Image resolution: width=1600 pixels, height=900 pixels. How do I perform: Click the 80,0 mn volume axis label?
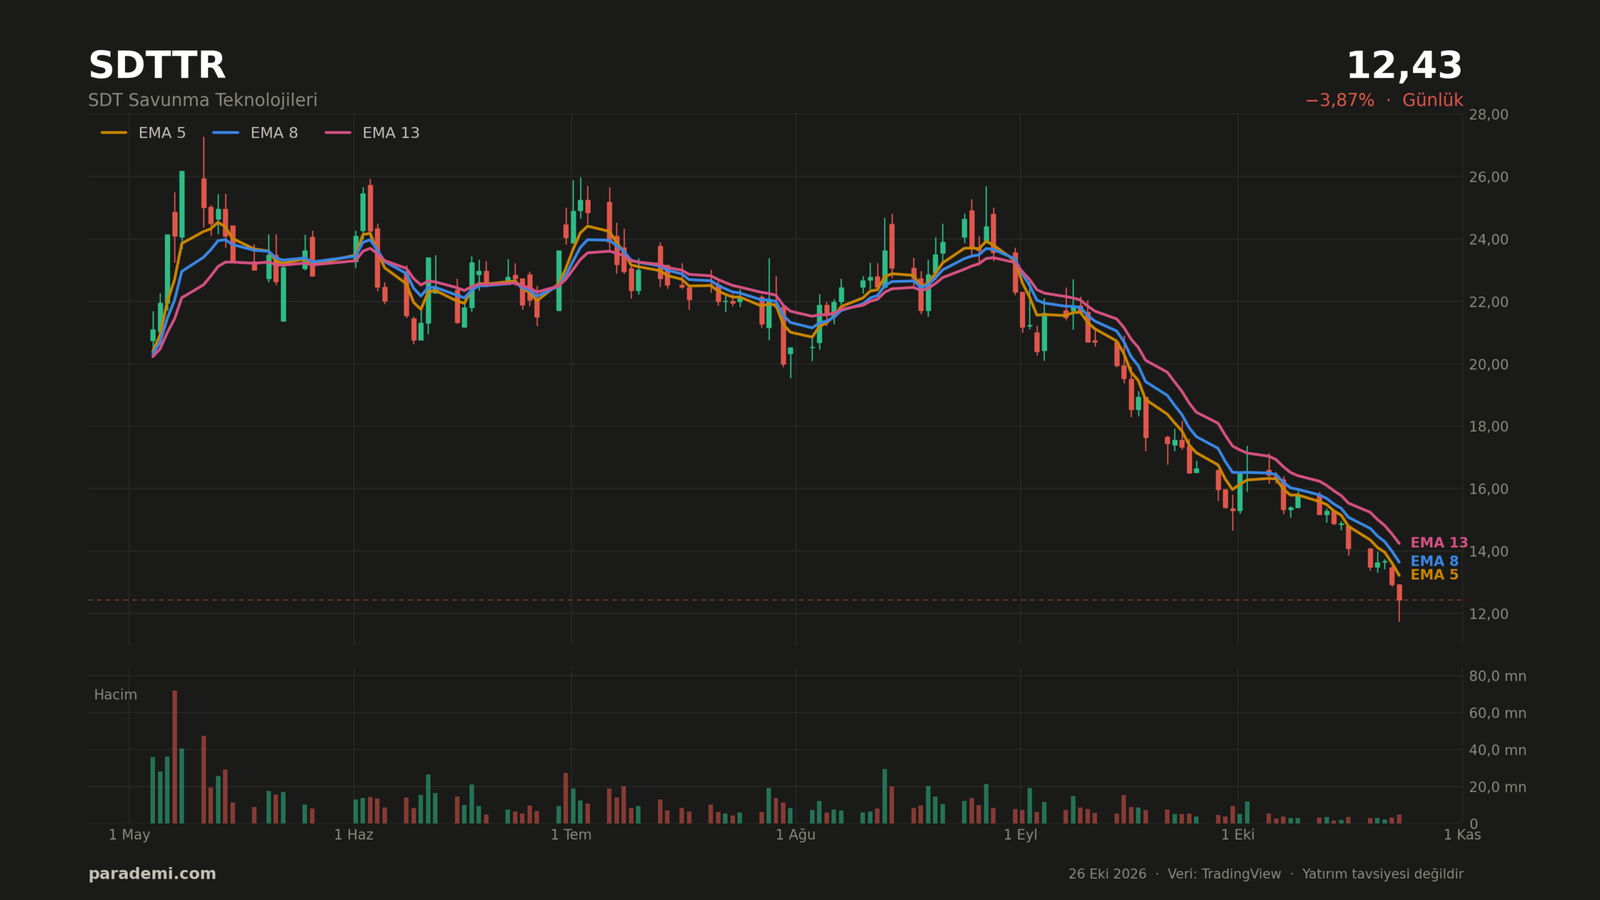(x=1497, y=676)
